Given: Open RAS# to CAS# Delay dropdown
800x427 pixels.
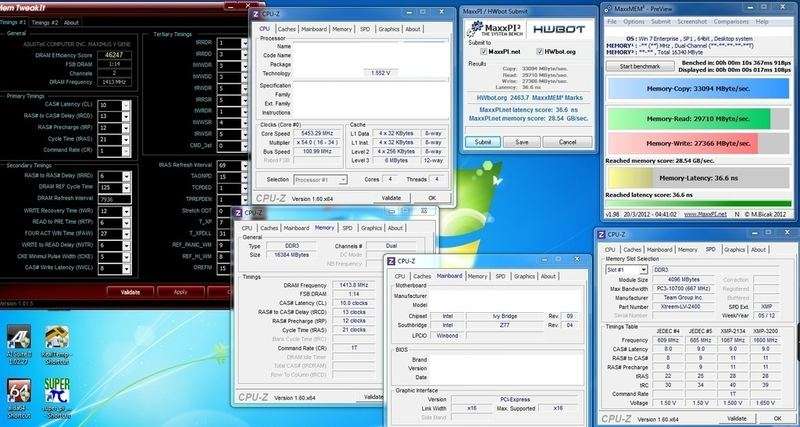Looking at the screenshot, I should point(127,116).
